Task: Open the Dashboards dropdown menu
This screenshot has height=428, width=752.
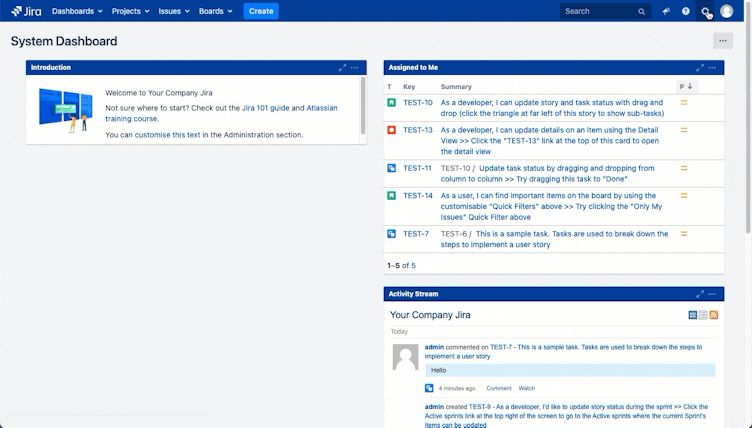Action: coord(77,11)
